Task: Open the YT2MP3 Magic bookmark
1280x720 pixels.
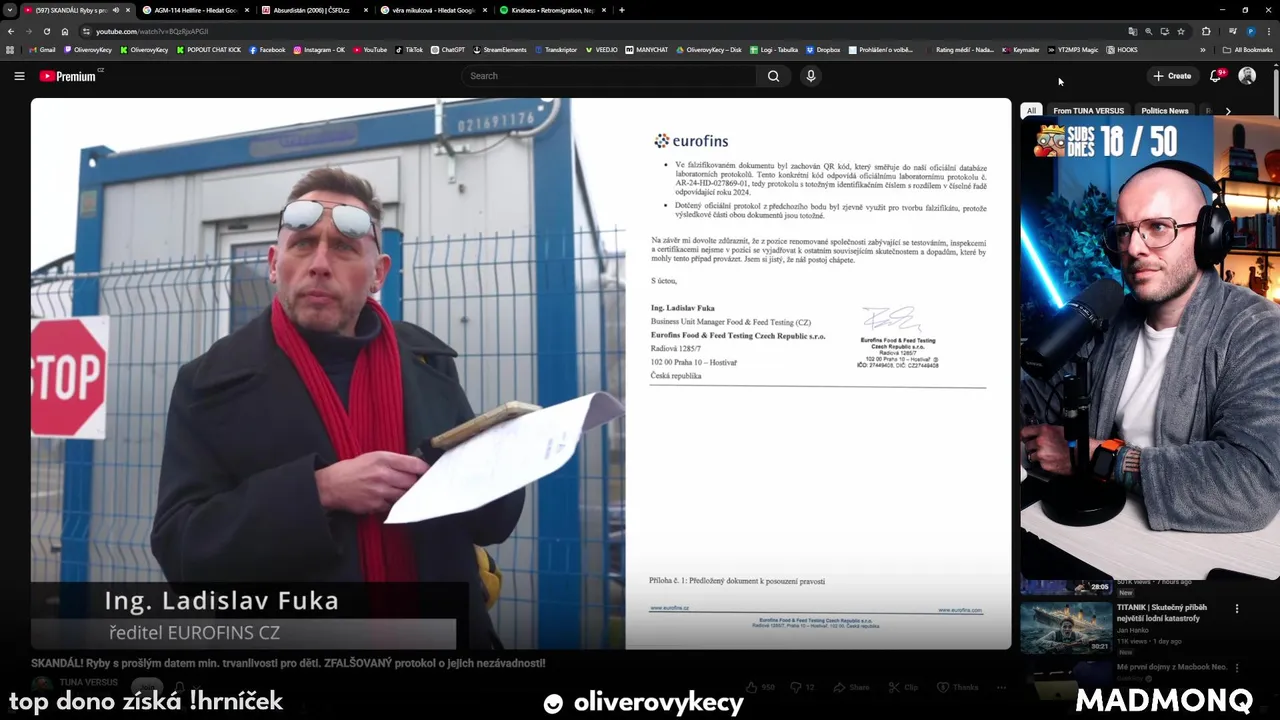Action: pyautogui.click(x=1073, y=50)
